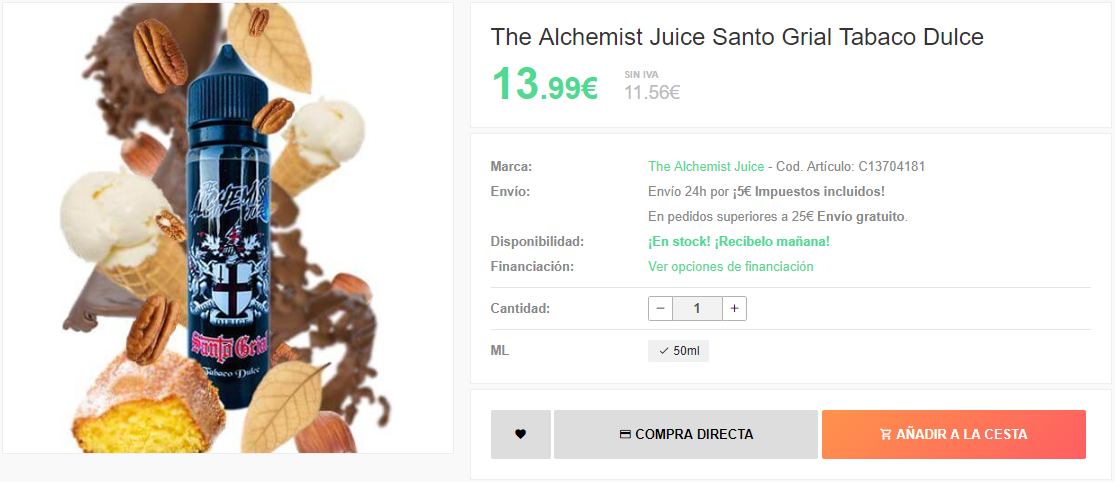Click the 13.99€ price
1115x482 pixels.
(x=545, y=84)
